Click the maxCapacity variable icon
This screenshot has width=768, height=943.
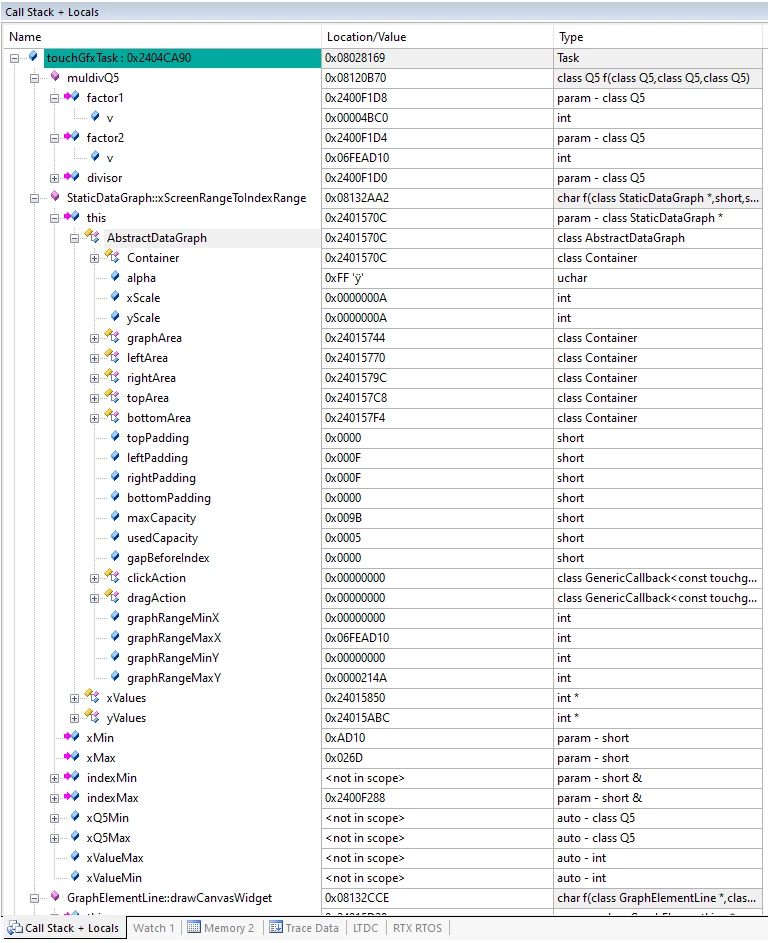(115, 517)
